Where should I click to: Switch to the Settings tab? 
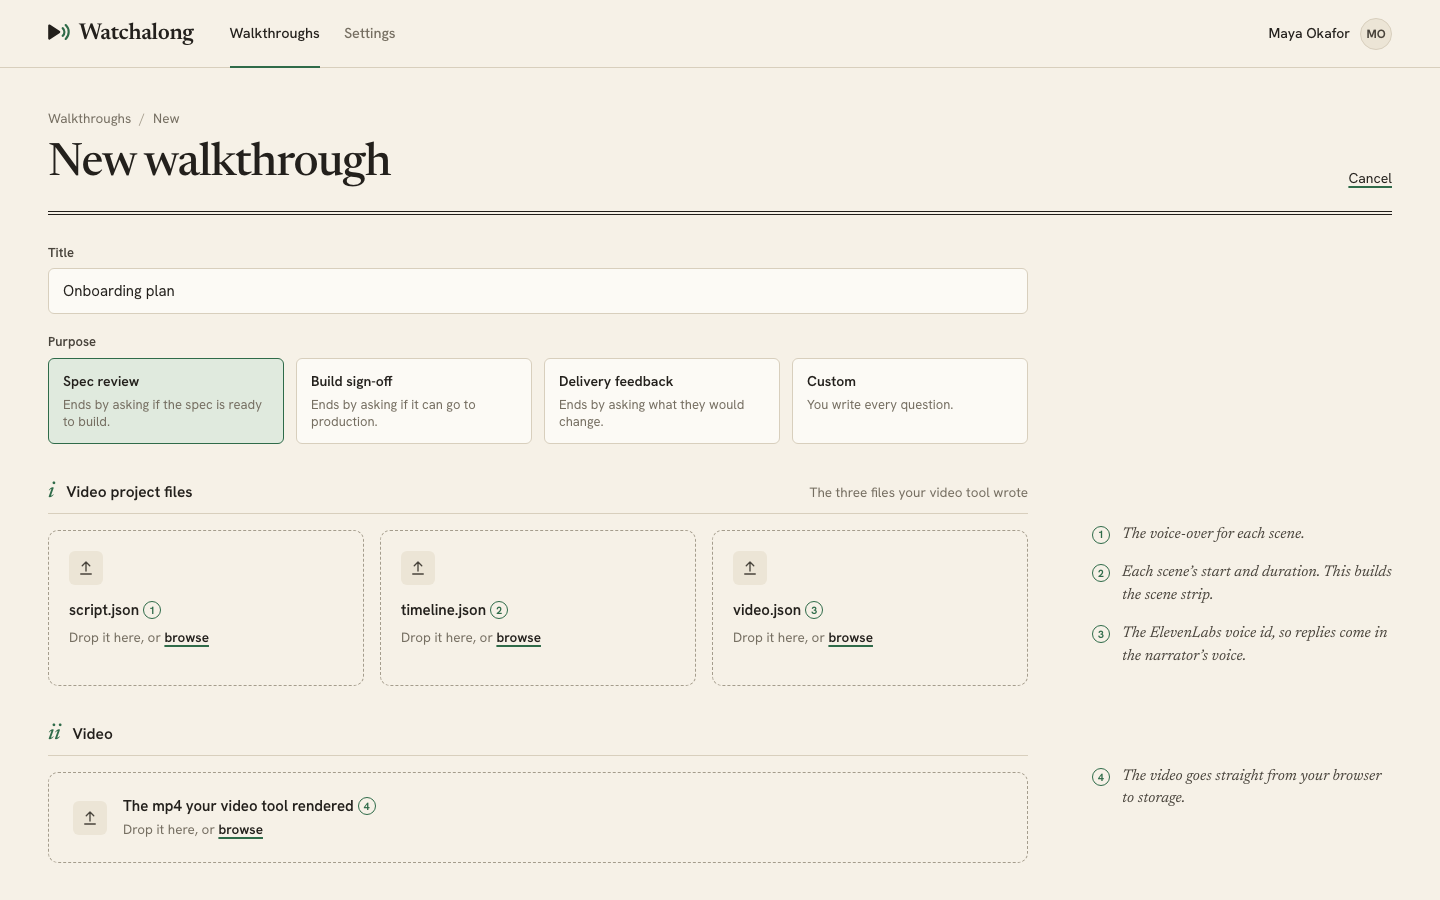370,33
